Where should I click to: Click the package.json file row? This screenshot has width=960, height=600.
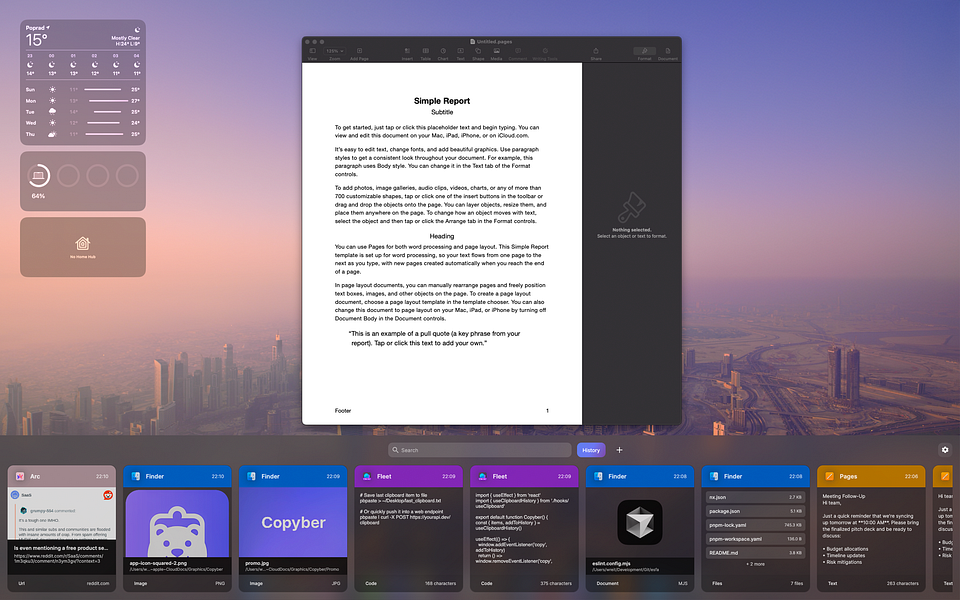click(x=756, y=511)
